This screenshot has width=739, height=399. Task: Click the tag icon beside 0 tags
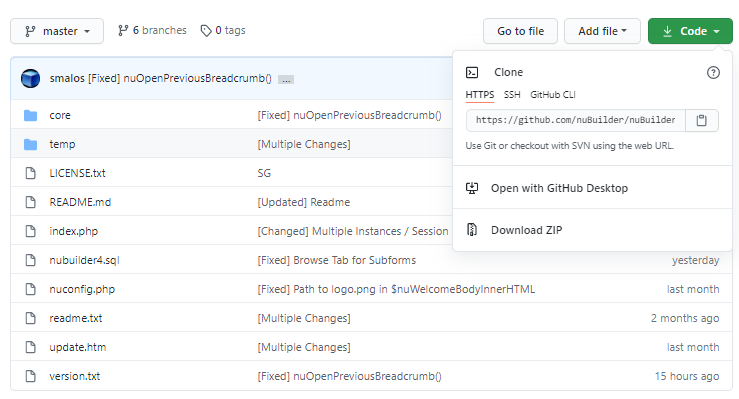coord(206,31)
